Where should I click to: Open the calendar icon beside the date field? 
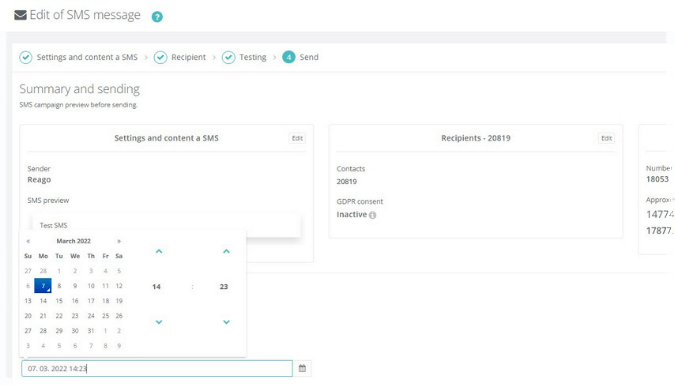302,368
